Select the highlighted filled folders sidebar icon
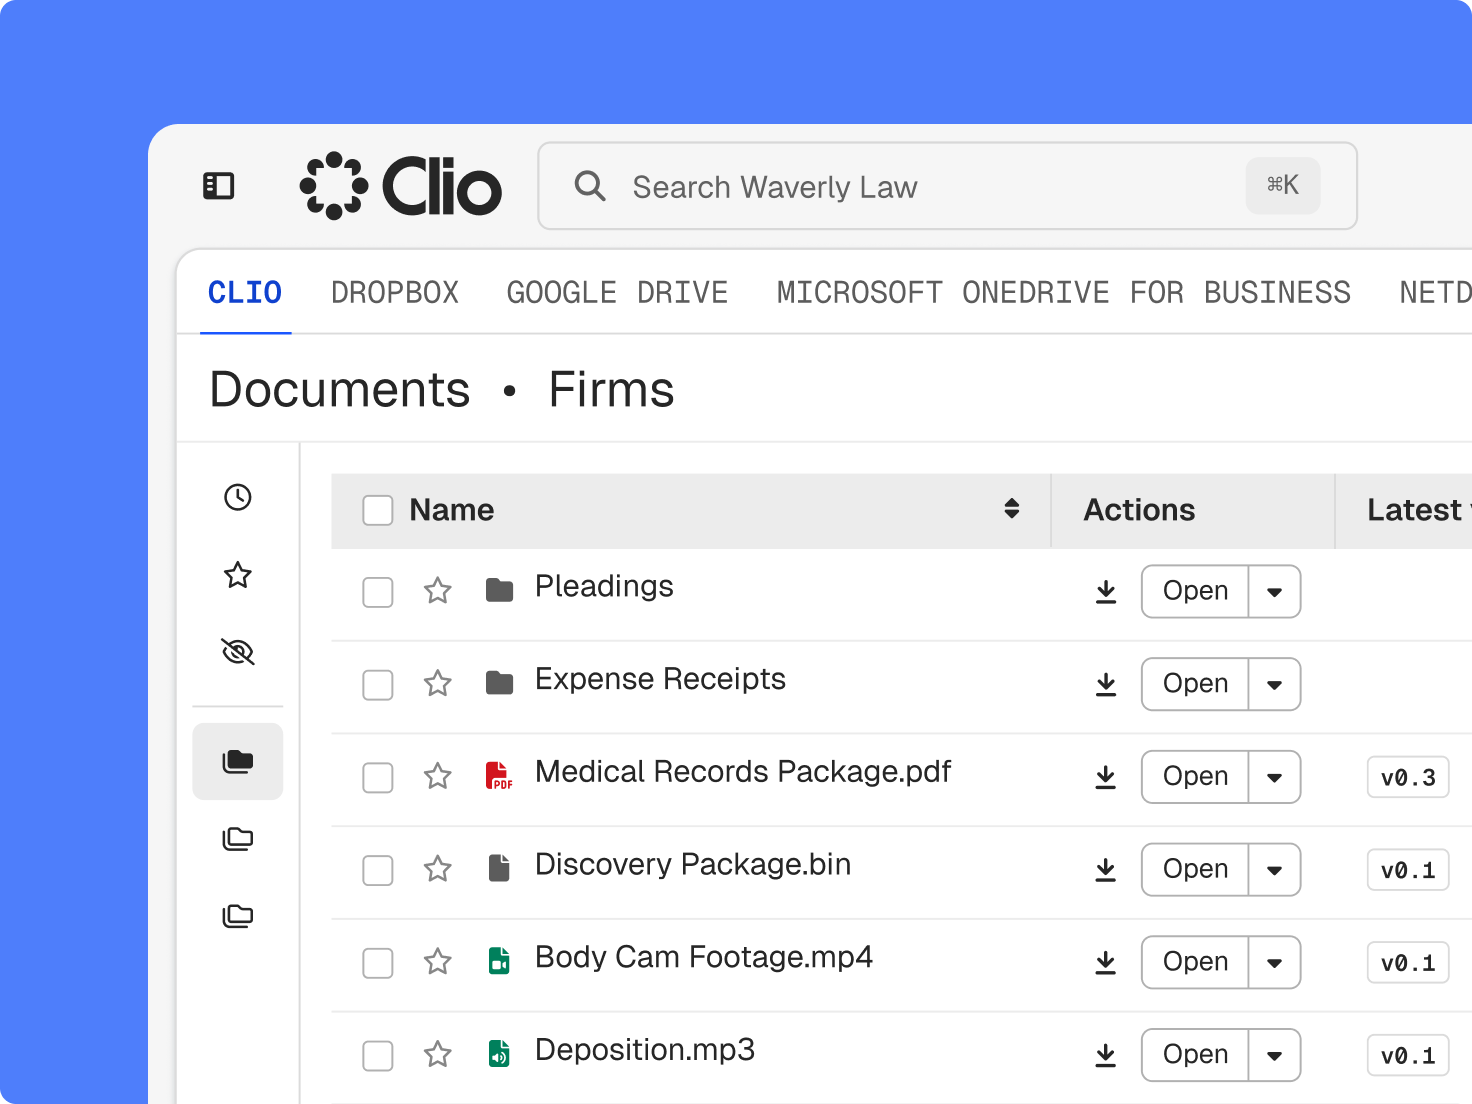This screenshot has height=1104, width=1472. click(238, 761)
